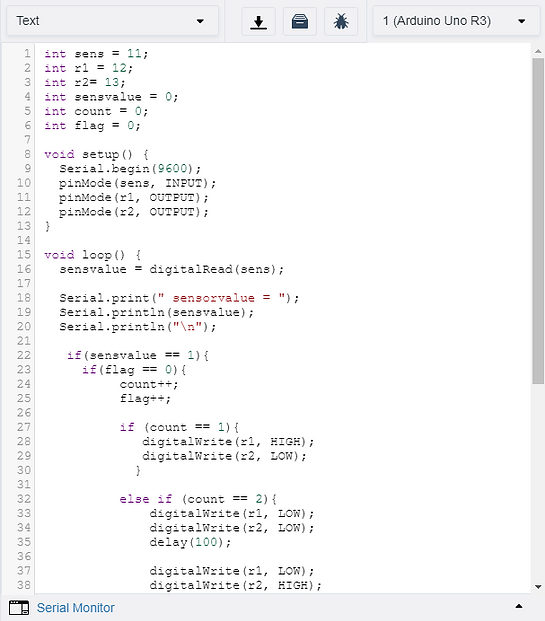Open the Libraries box icon
This screenshot has height=621, width=545.
pyautogui.click(x=300, y=21)
